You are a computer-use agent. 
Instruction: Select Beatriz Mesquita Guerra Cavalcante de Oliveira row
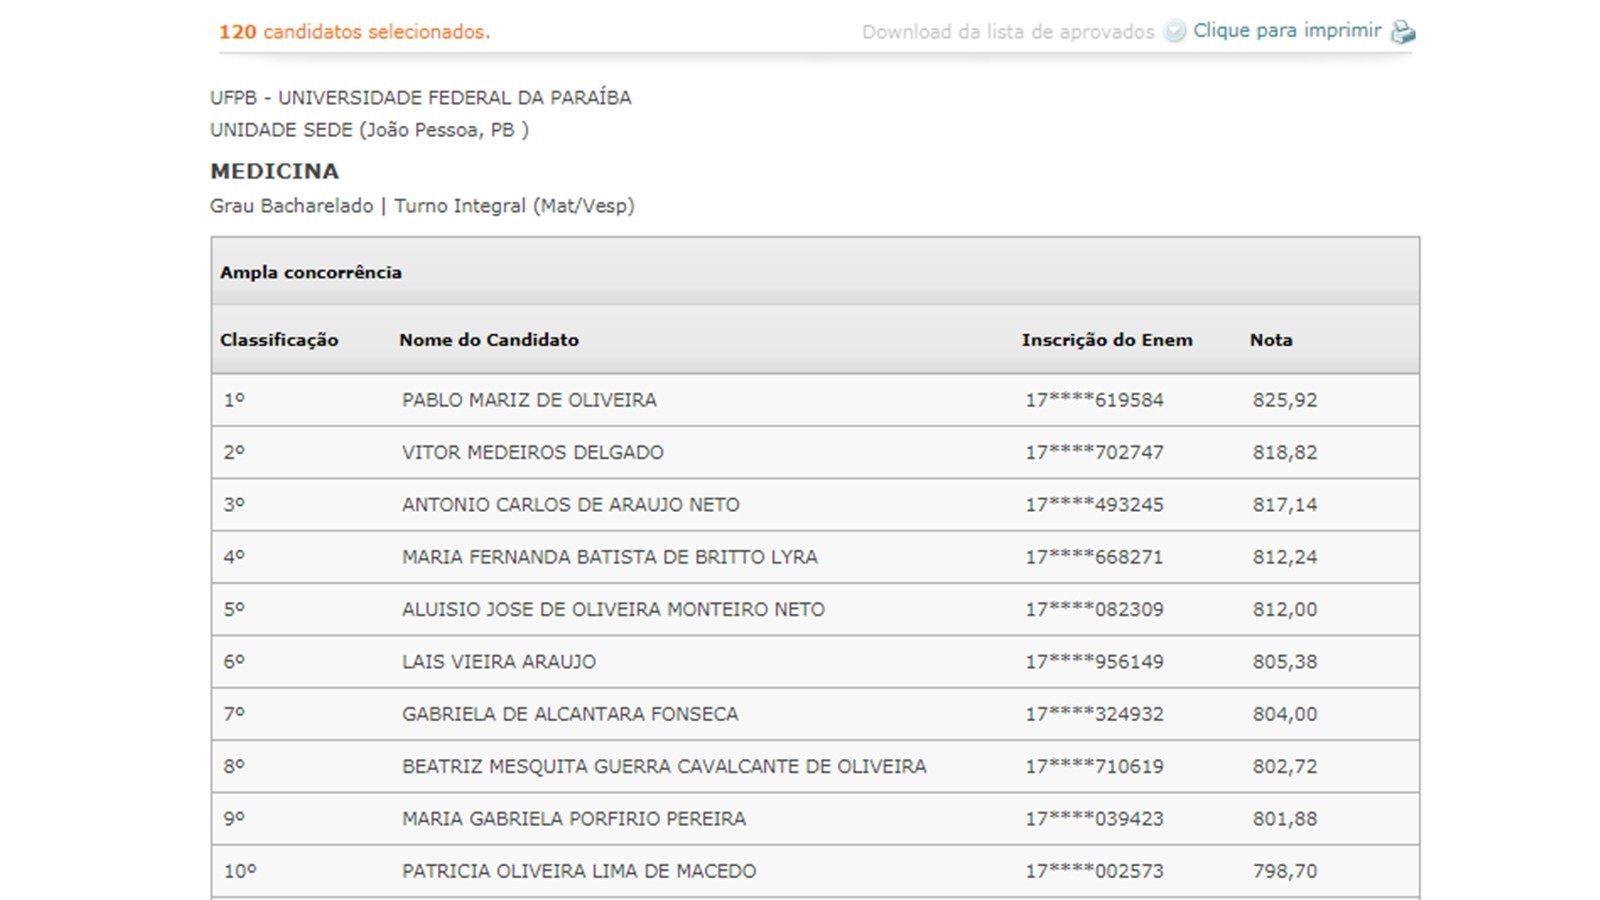click(x=815, y=766)
